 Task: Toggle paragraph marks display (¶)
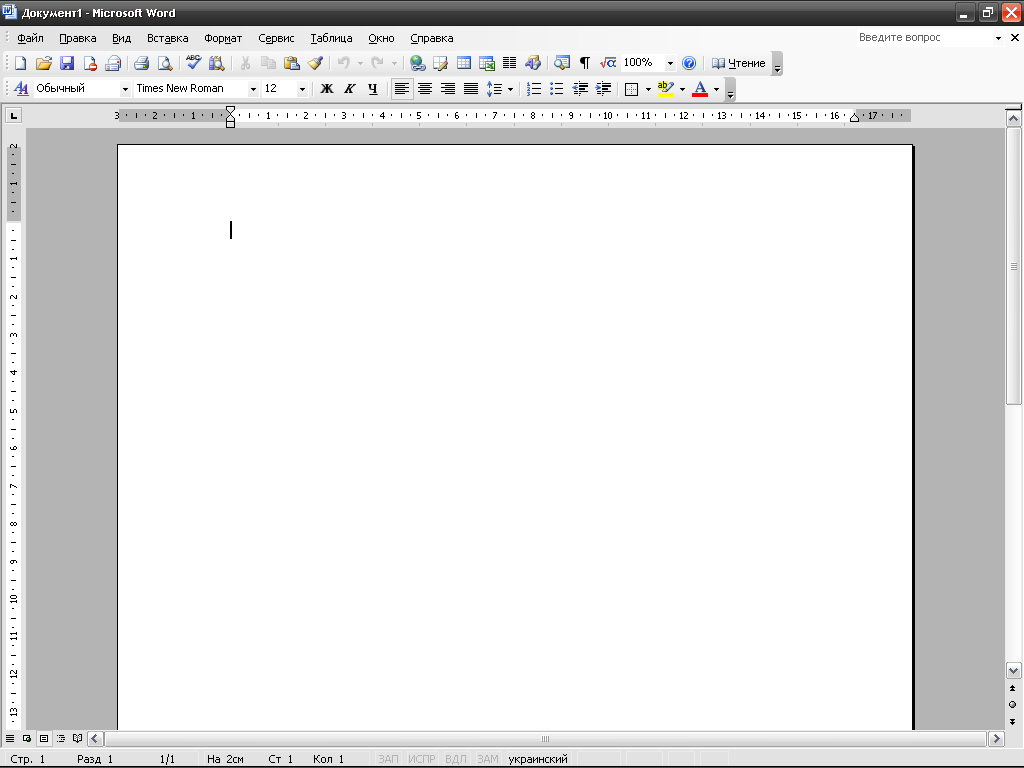(x=584, y=63)
